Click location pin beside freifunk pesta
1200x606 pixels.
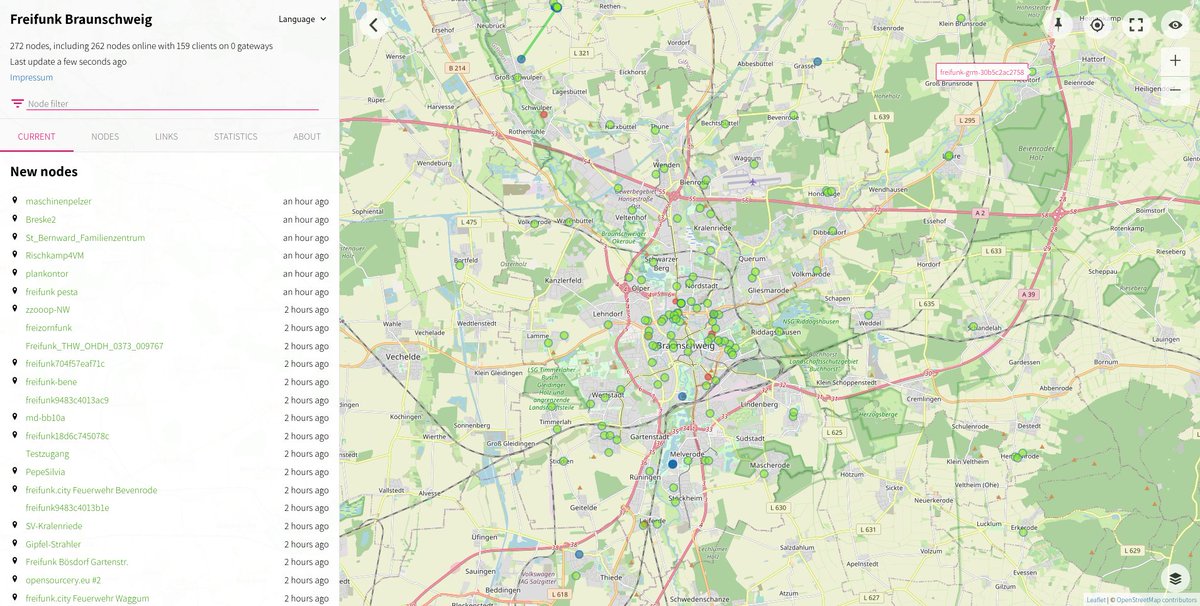[x=15, y=290]
